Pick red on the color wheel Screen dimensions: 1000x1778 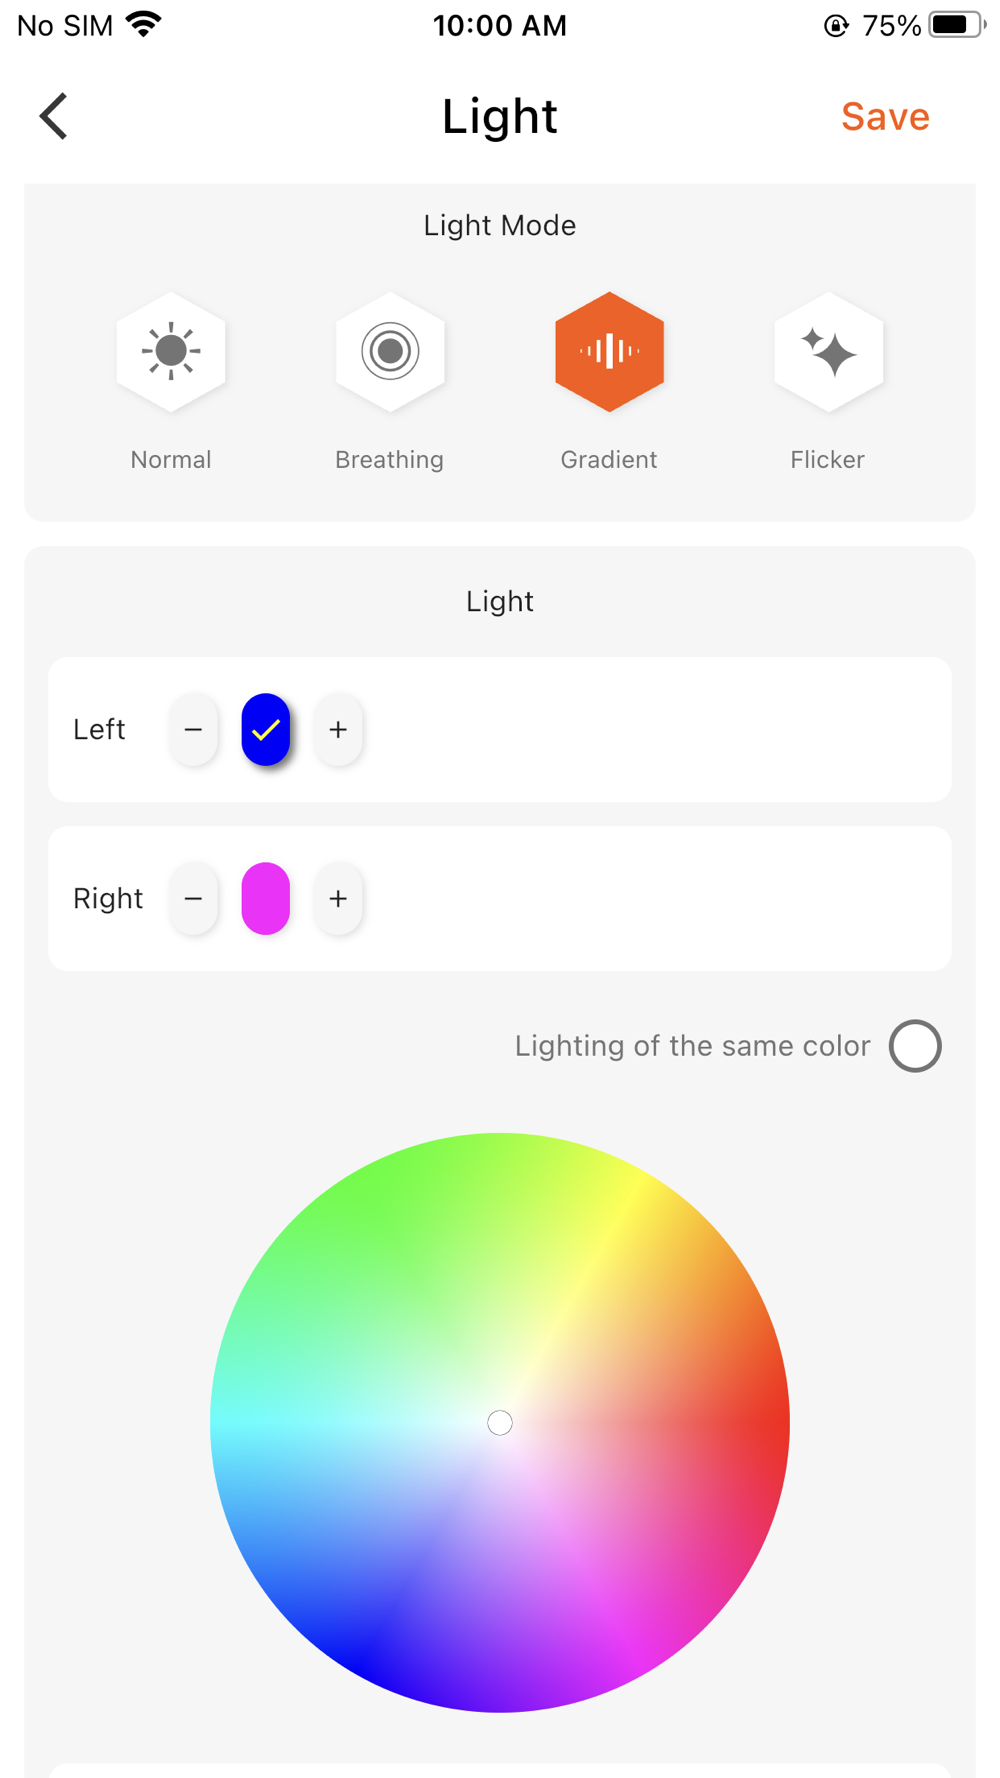770,1423
